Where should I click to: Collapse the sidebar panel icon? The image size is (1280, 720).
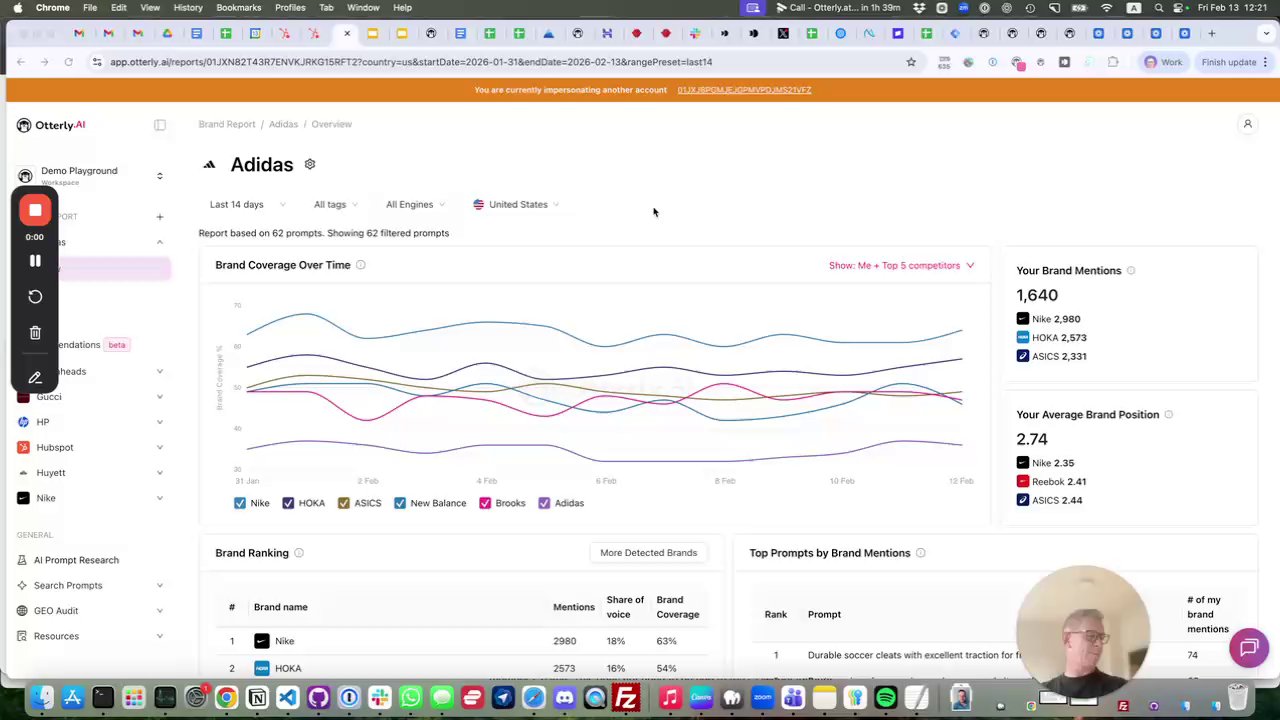click(x=160, y=125)
